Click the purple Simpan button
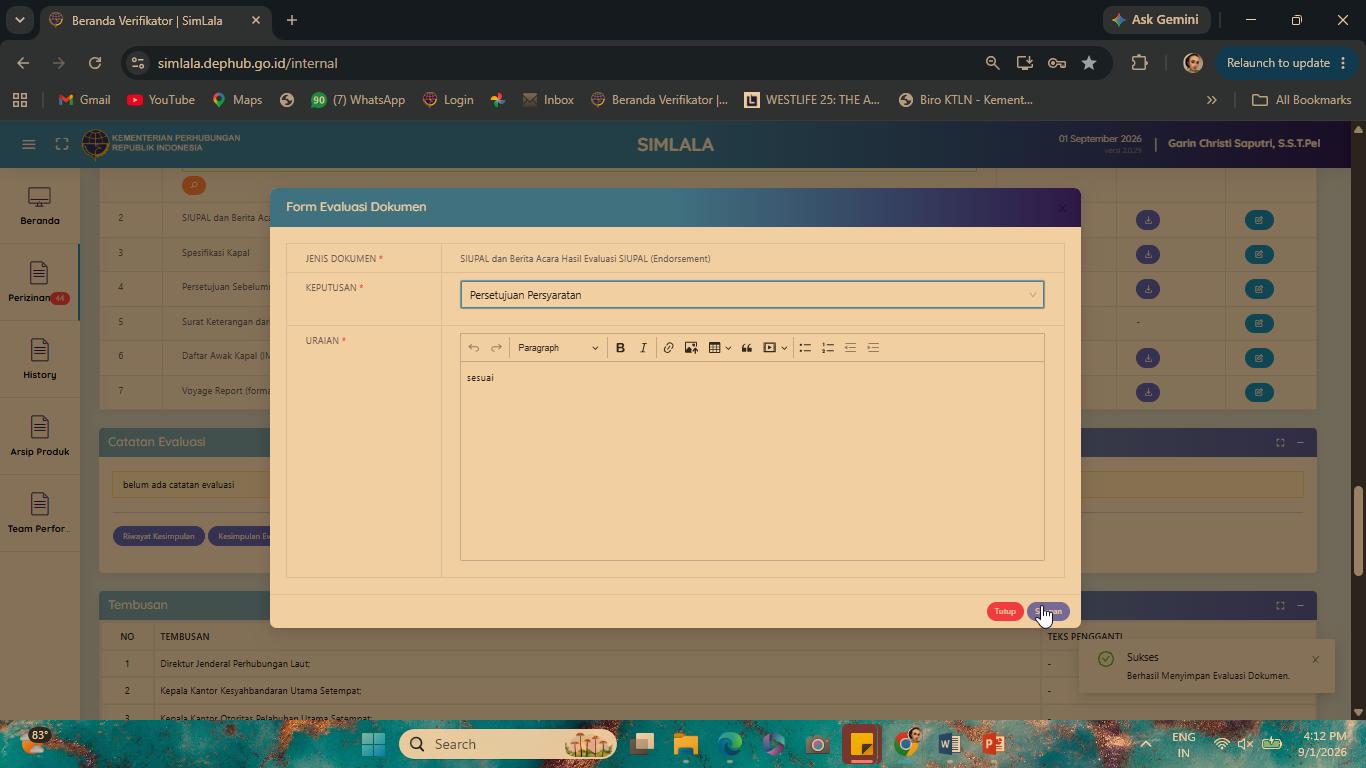 click(1048, 612)
